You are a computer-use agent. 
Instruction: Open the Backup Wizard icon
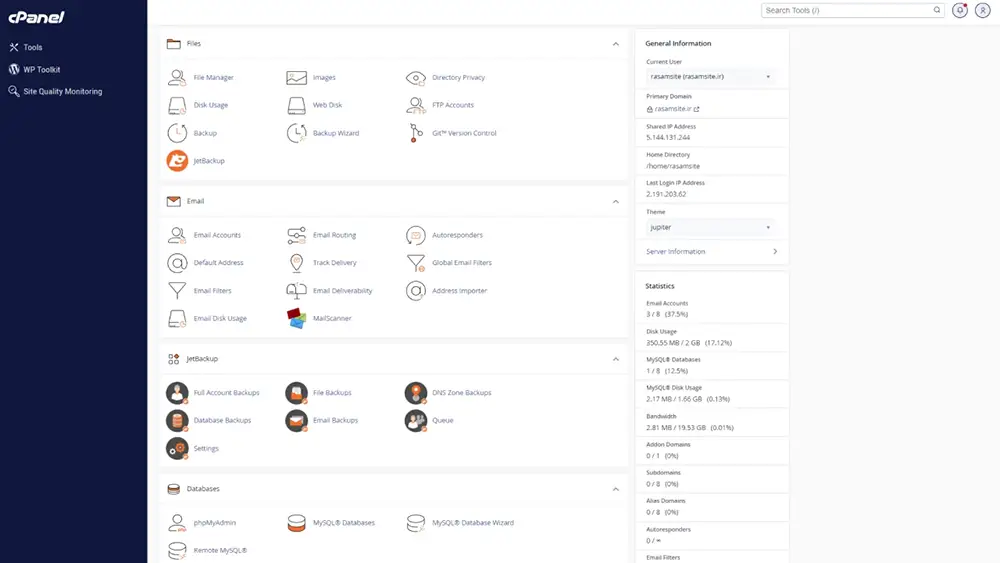pos(296,133)
